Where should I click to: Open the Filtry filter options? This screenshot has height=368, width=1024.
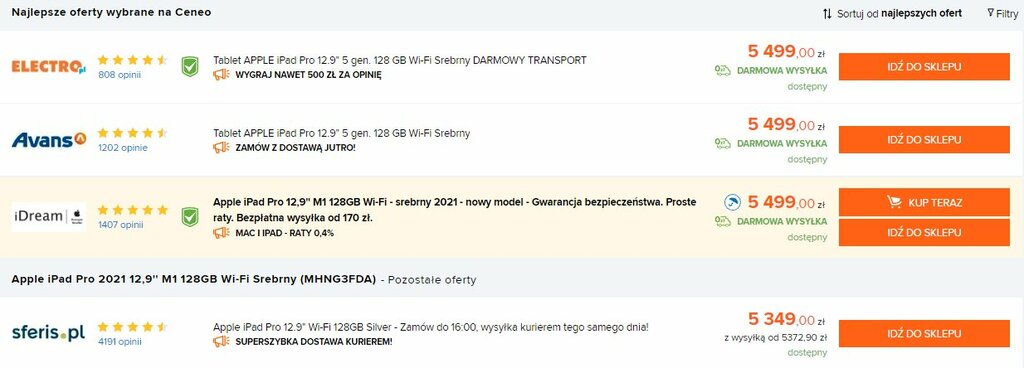point(1002,13)
